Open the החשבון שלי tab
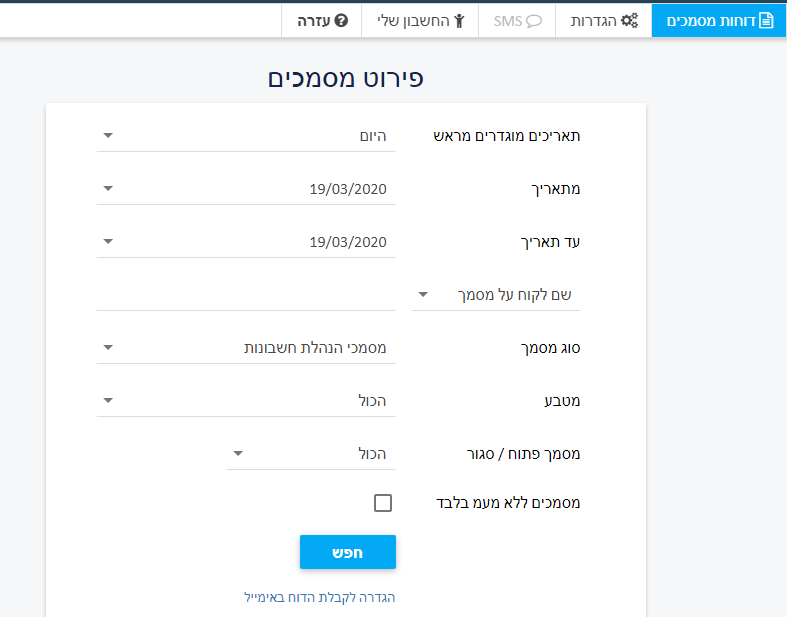 click(x=420, y=21)
